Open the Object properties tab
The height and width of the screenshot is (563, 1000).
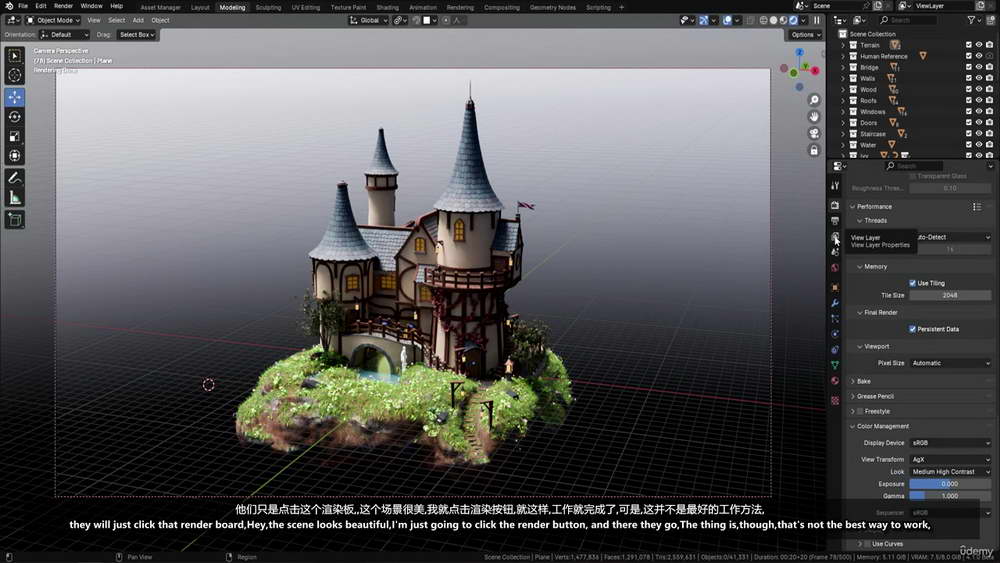[x=835, y=288]
